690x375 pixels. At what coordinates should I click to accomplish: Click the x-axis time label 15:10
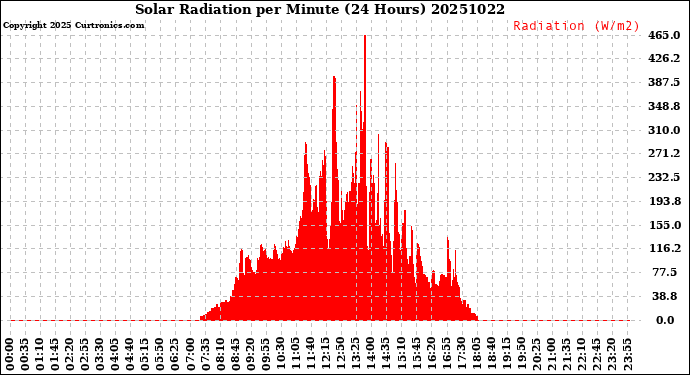[401, 355]
